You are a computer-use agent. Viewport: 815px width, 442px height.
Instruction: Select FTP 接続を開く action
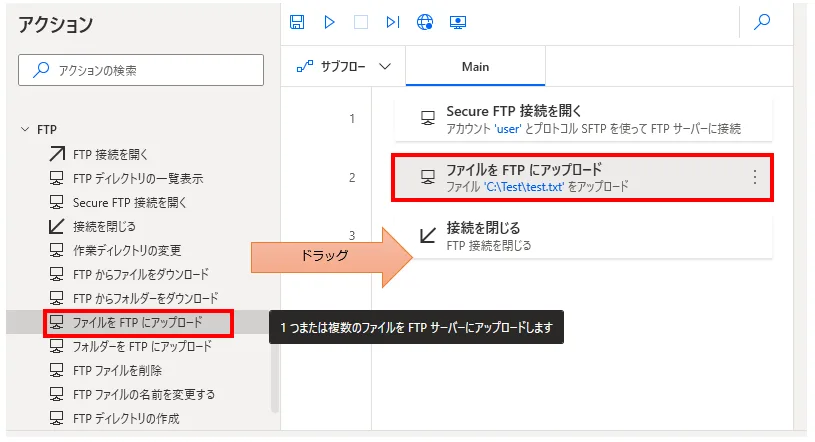tap(110, 154)
